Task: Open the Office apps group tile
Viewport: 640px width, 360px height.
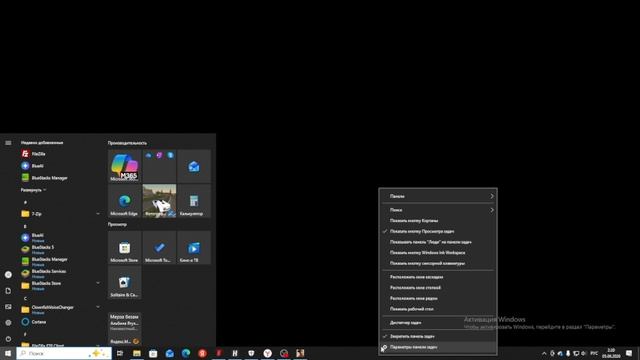Action: click(x=159, y=166)
